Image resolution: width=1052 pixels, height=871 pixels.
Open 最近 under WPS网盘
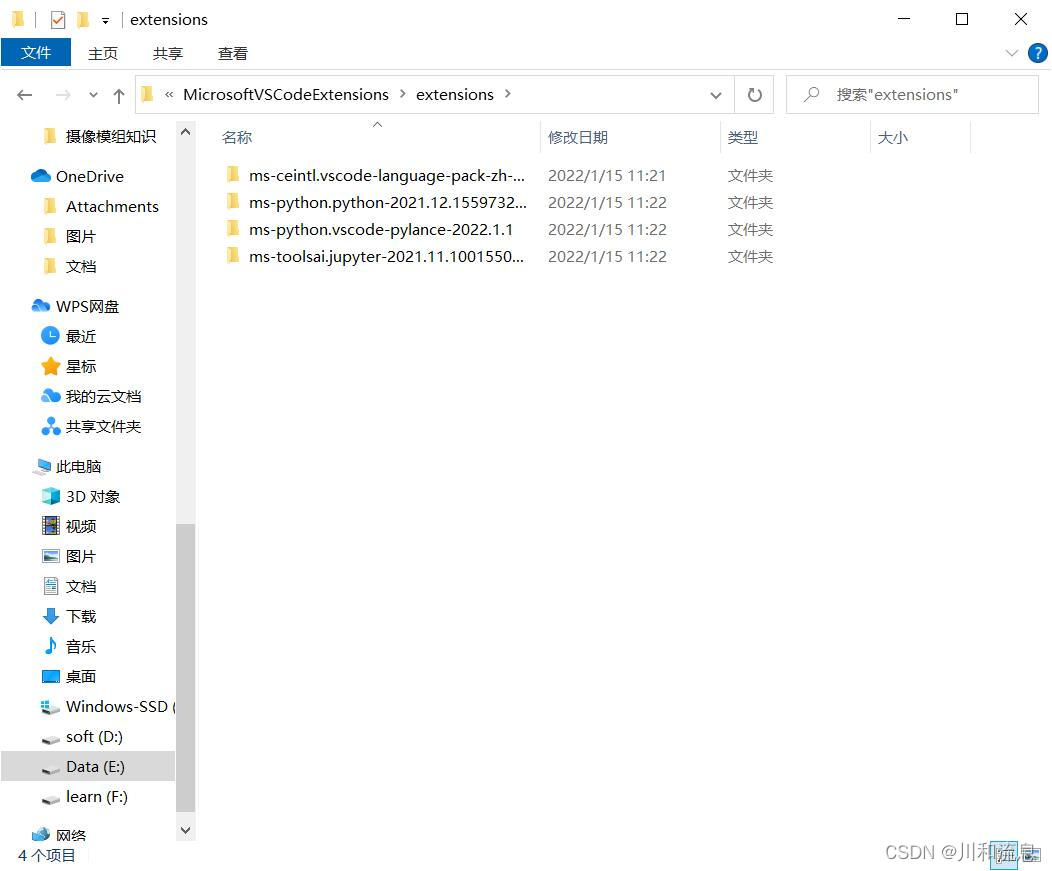tap(81, 336)
